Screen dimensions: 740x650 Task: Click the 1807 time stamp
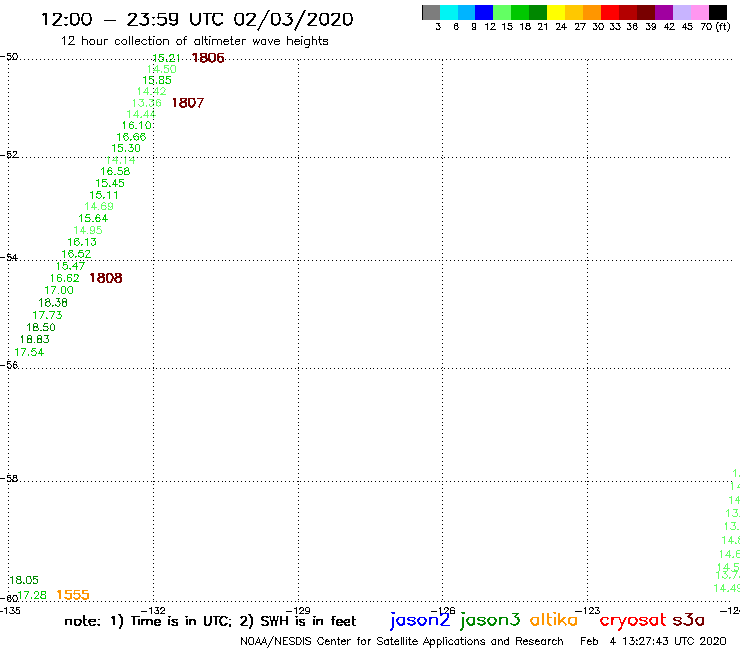coord(188,103)
